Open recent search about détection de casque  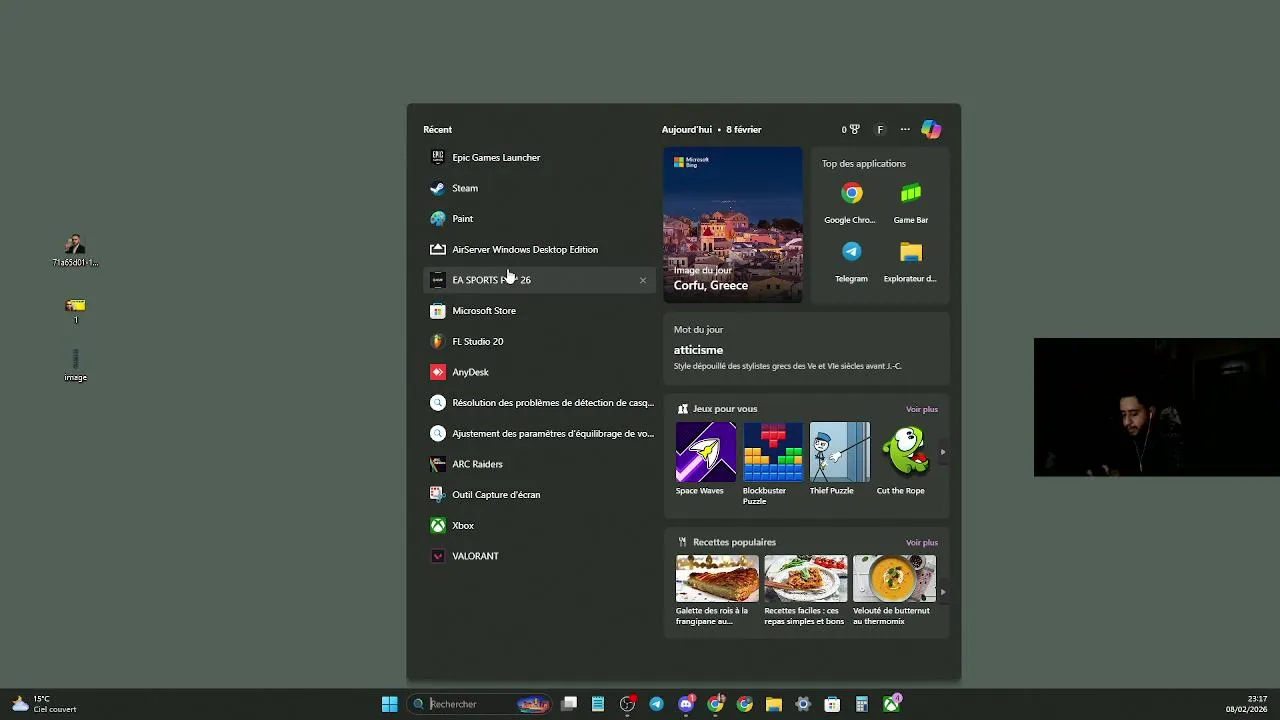[x=540, y=403]
